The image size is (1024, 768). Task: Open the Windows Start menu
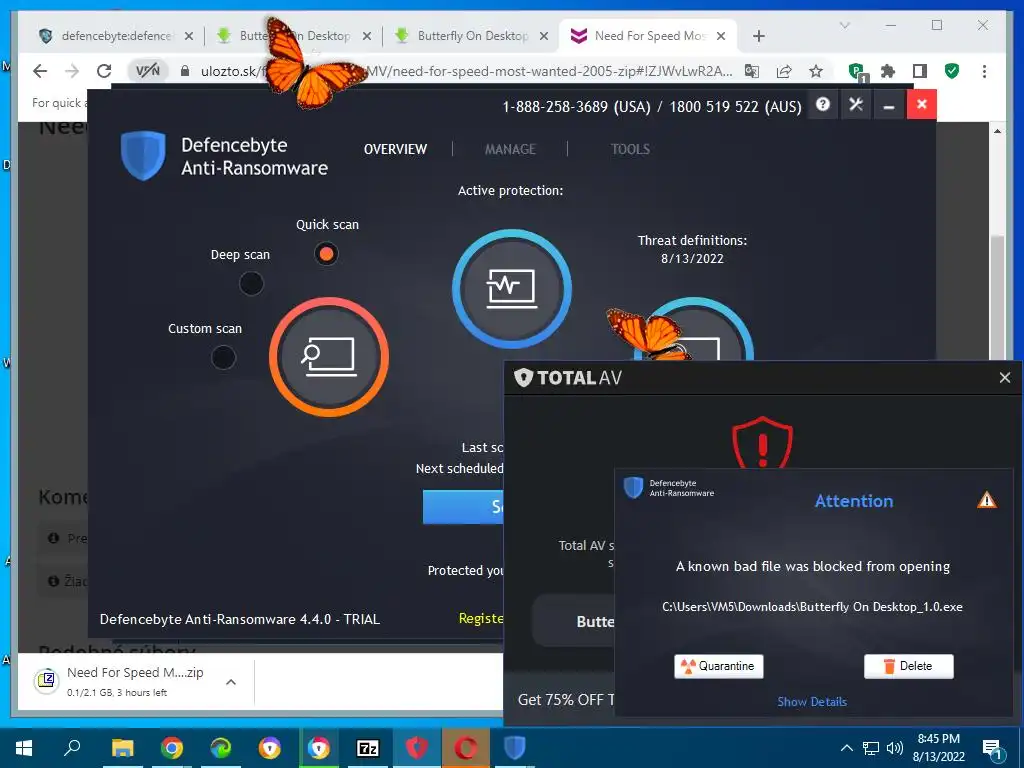pos(24,748)
